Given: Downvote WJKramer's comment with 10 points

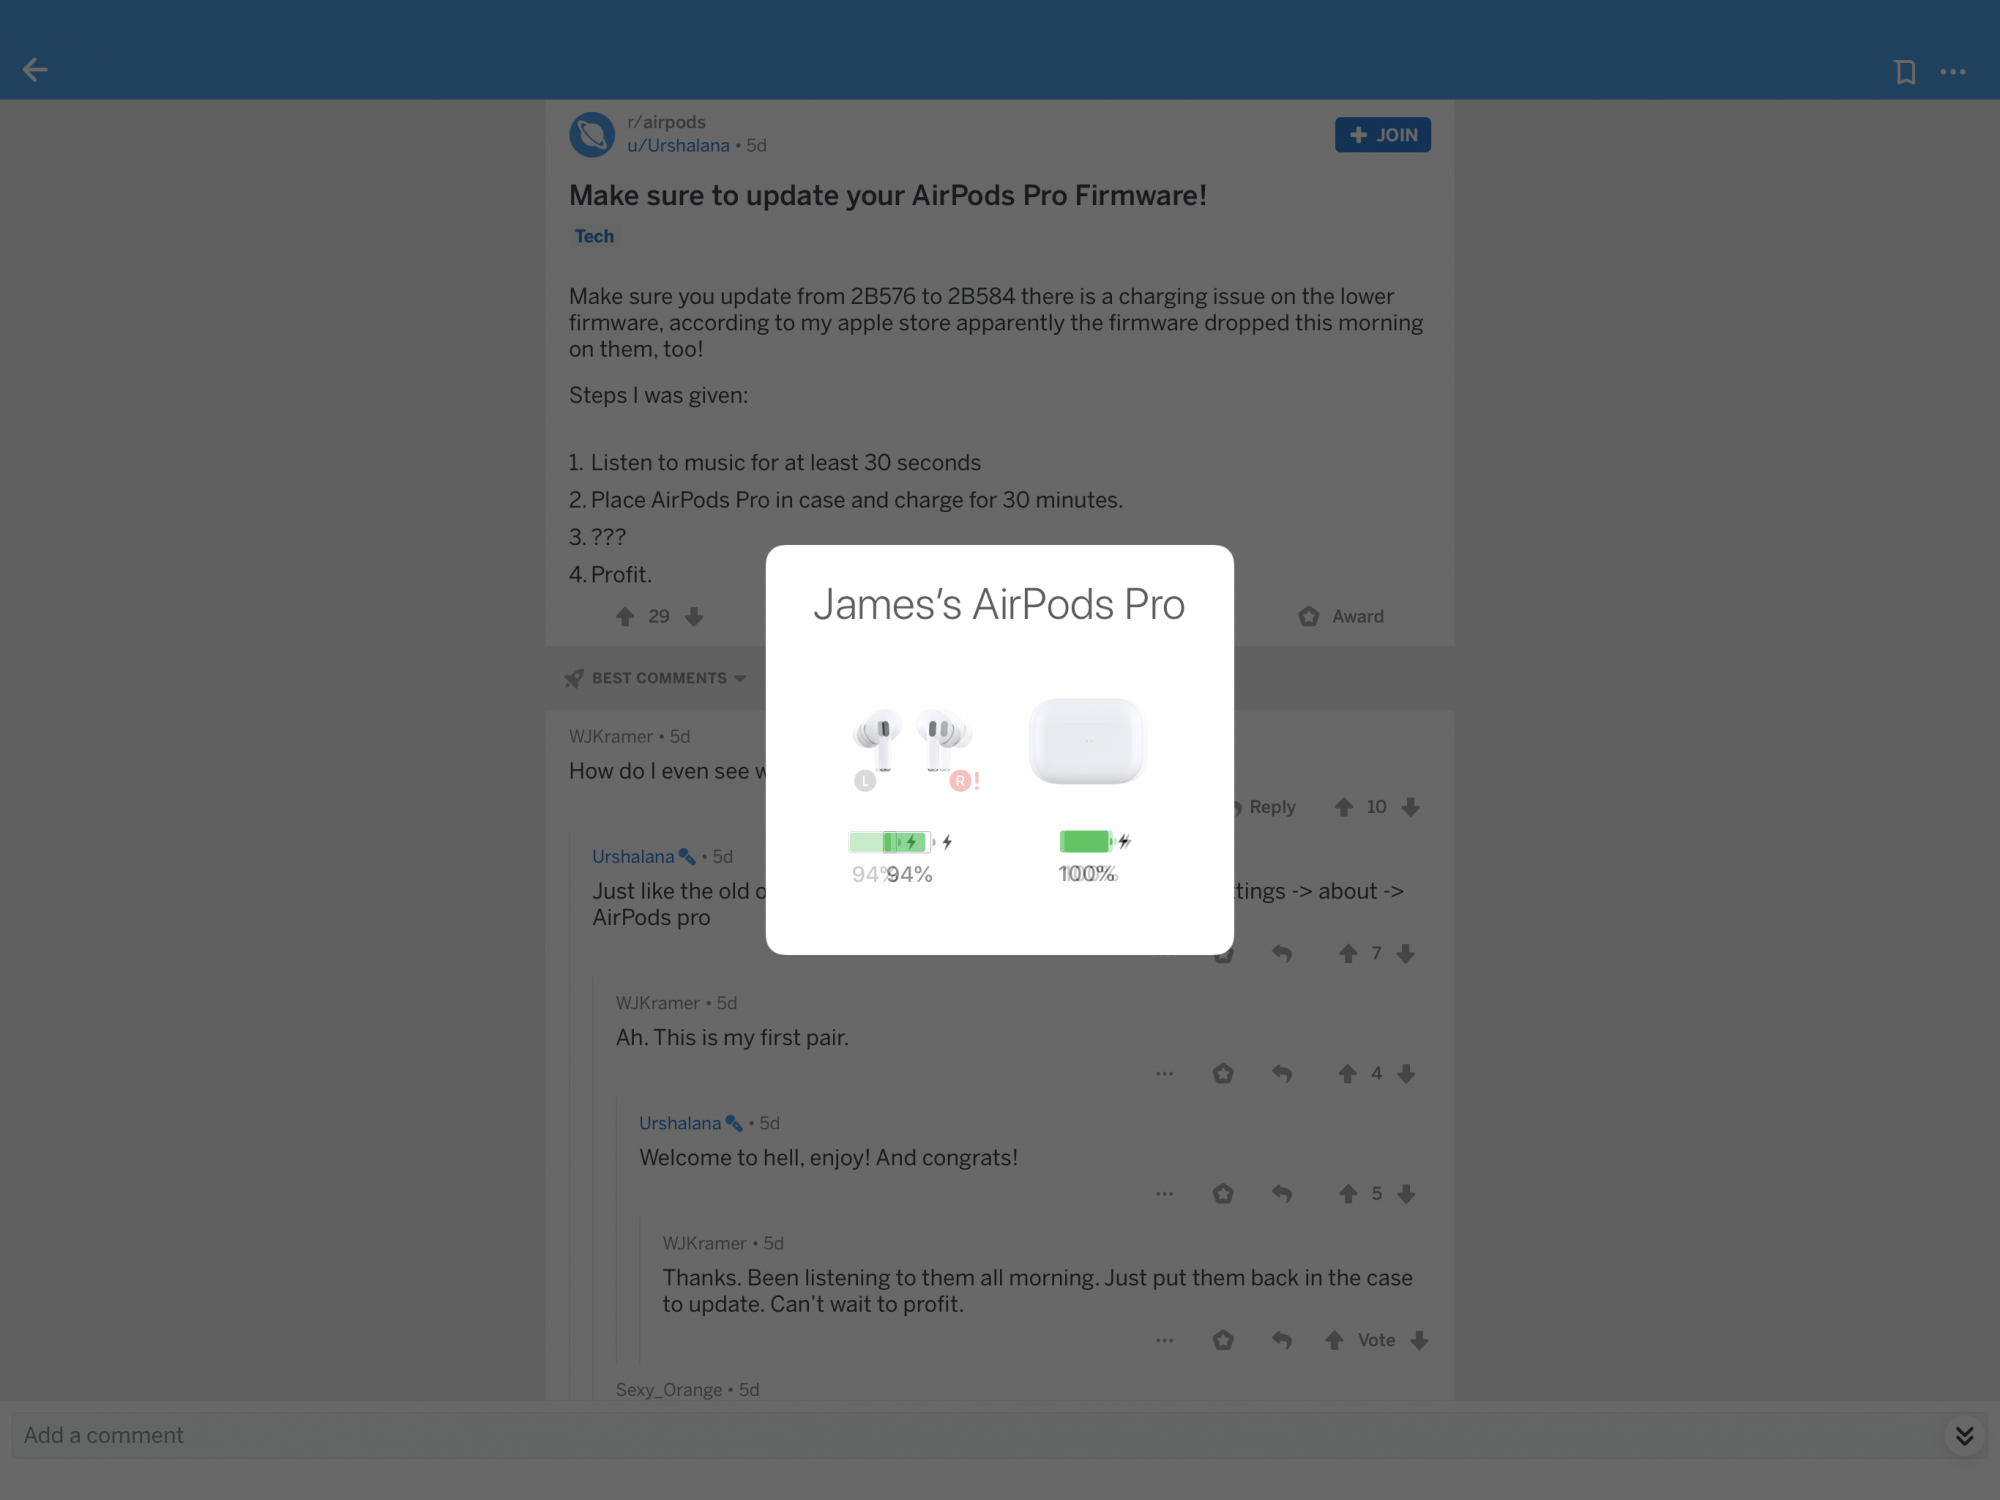Looking at the screenshot, I should (x=1411, y=807).
